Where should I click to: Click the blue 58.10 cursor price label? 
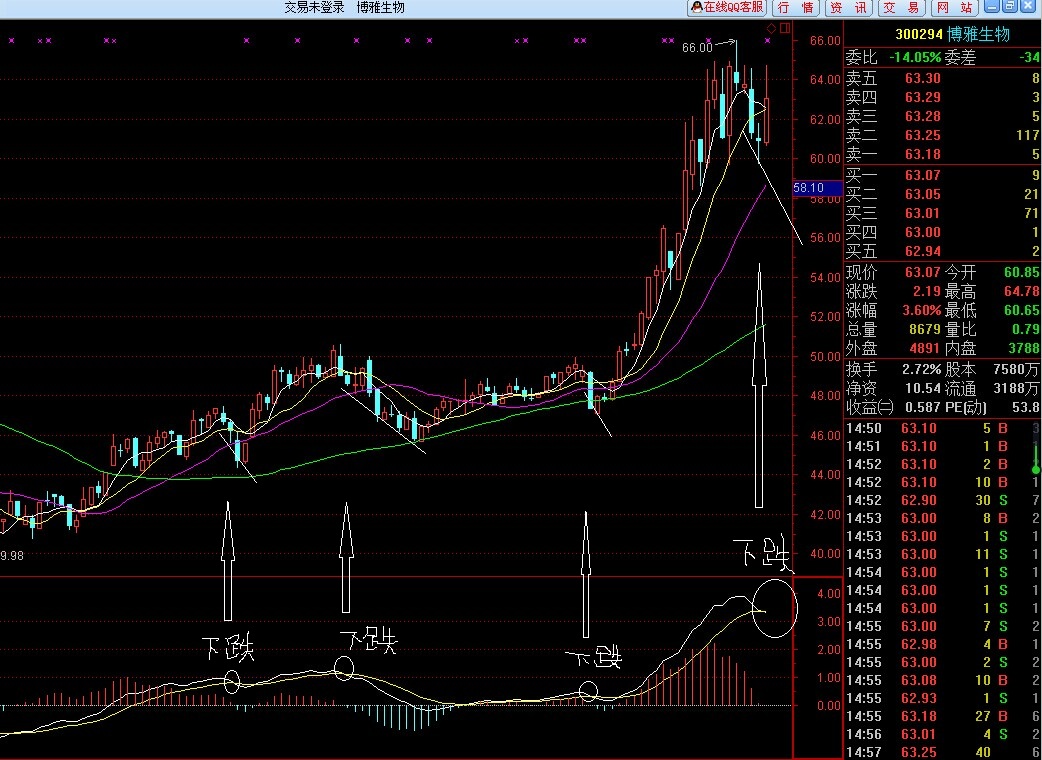[817, 188]
